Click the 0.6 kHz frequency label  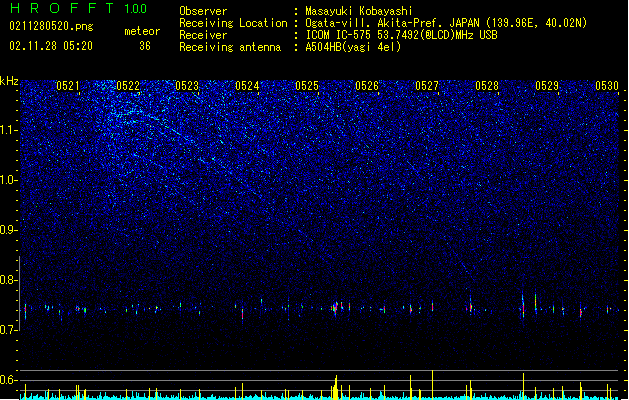8,380
